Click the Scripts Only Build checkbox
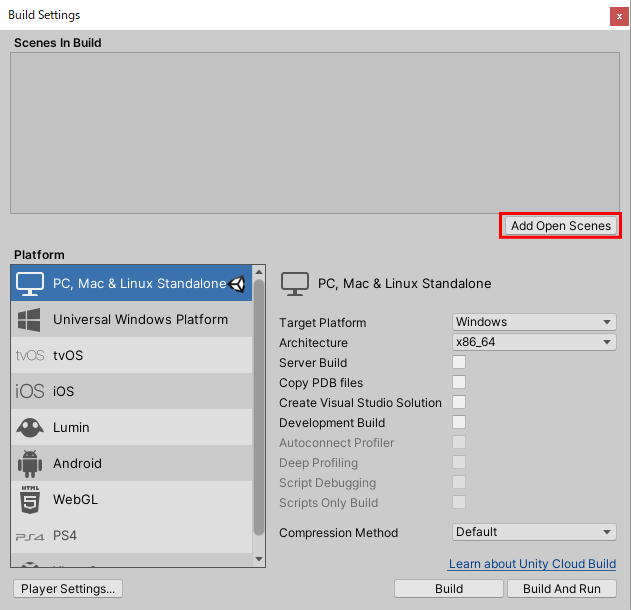This screenshot has height=610, width=631. [x=459, y=502]
